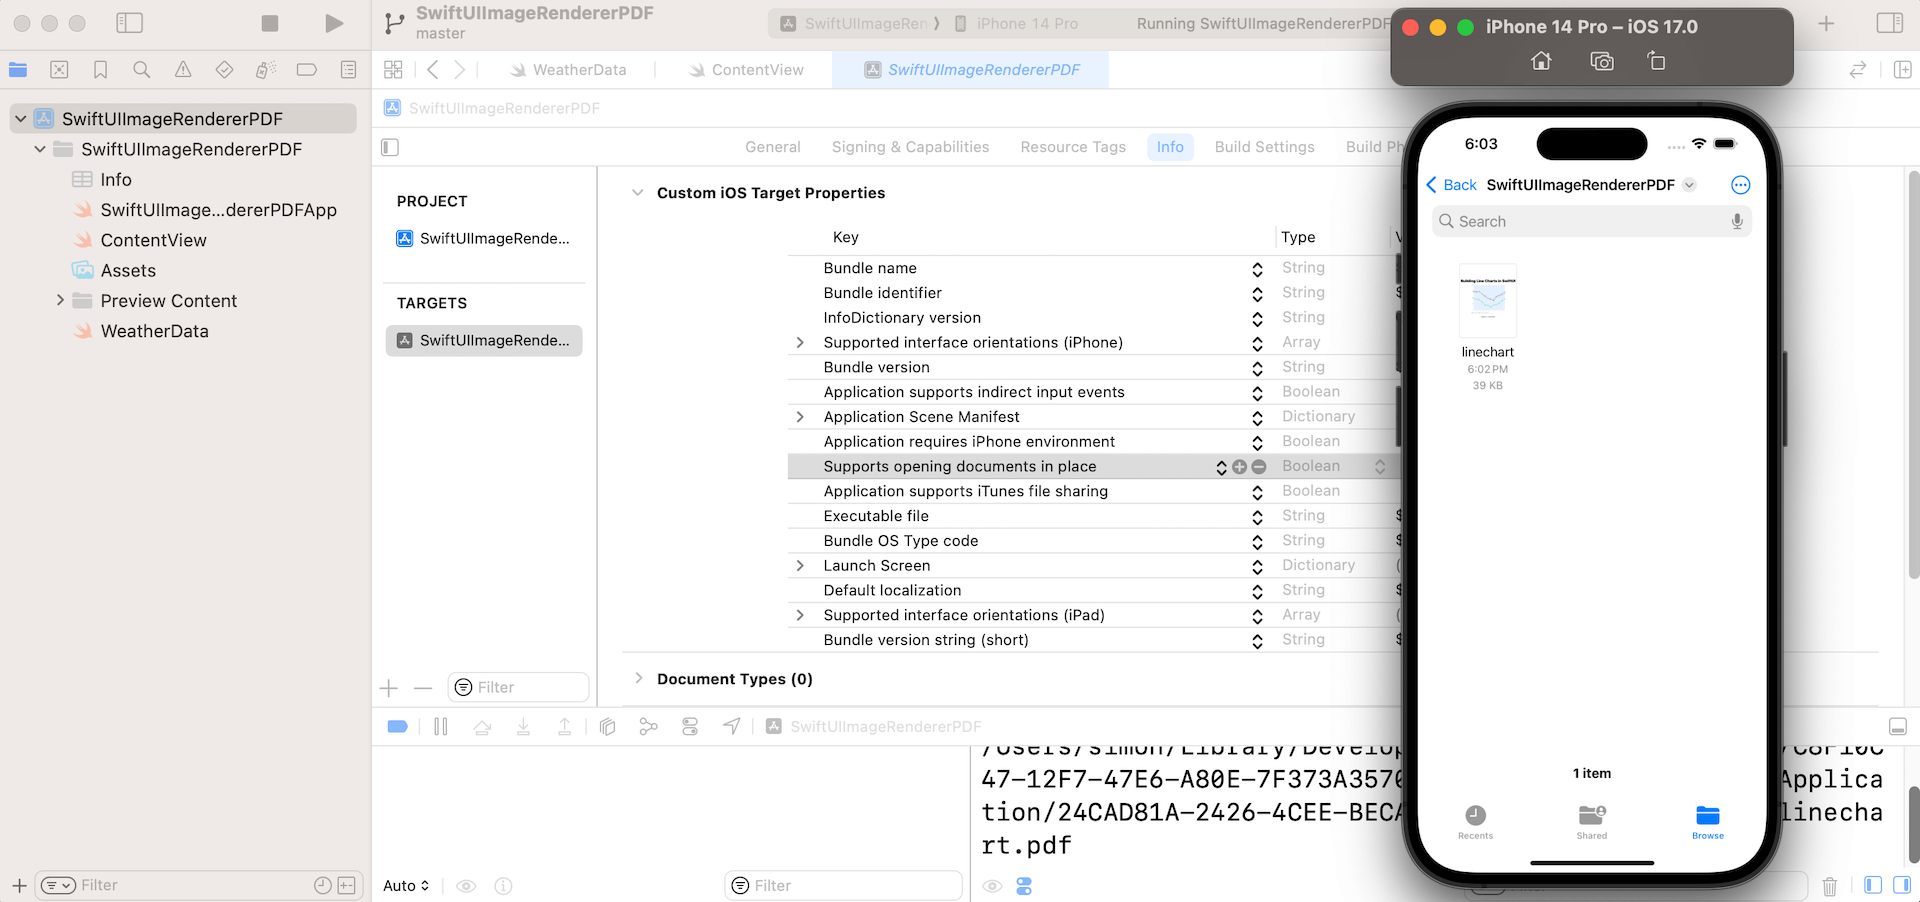Show only console in debug area

[1902, 885]
